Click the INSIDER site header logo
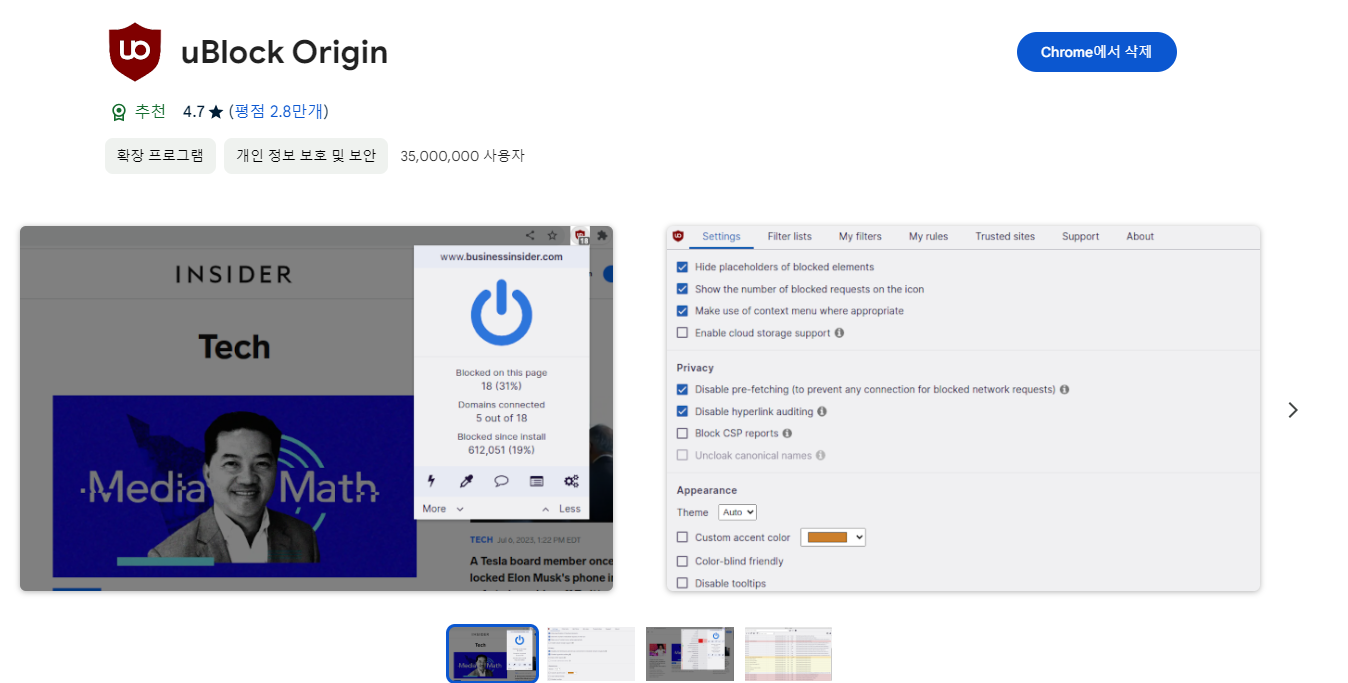Image resolution: width=1348 pixels, height=683 pixels. [x=233, y=274]
